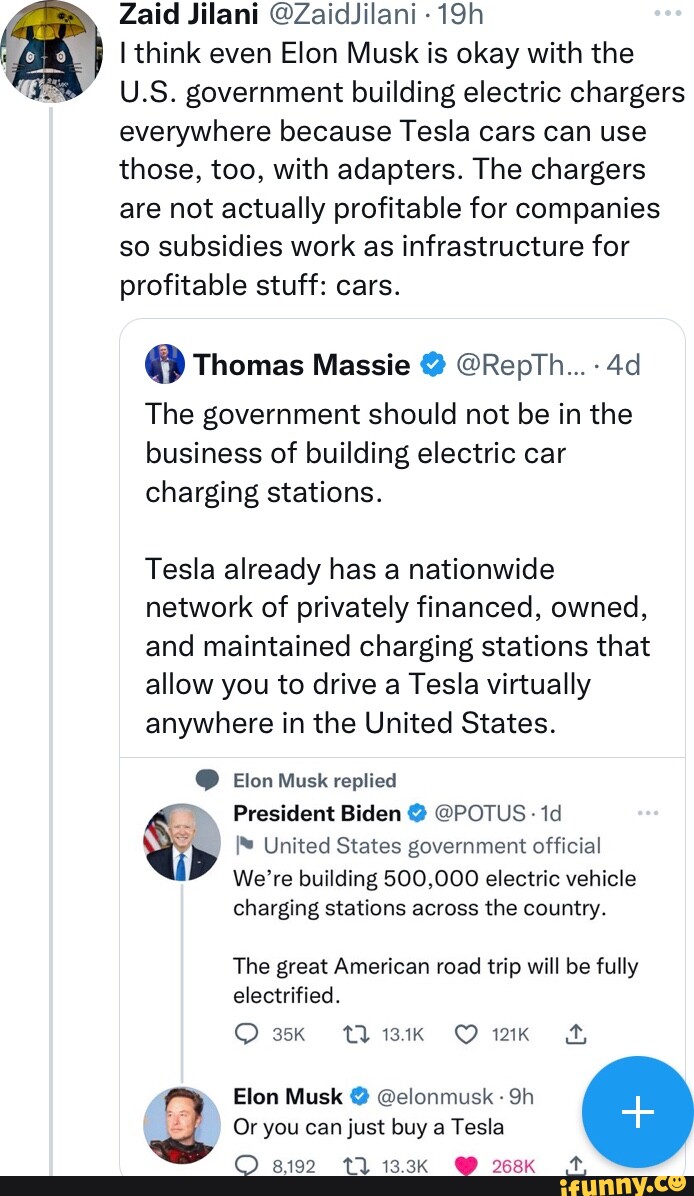Click the @POTUS handle
Image resolution: width=694 pixels, height=1196 pixels.
479,813
